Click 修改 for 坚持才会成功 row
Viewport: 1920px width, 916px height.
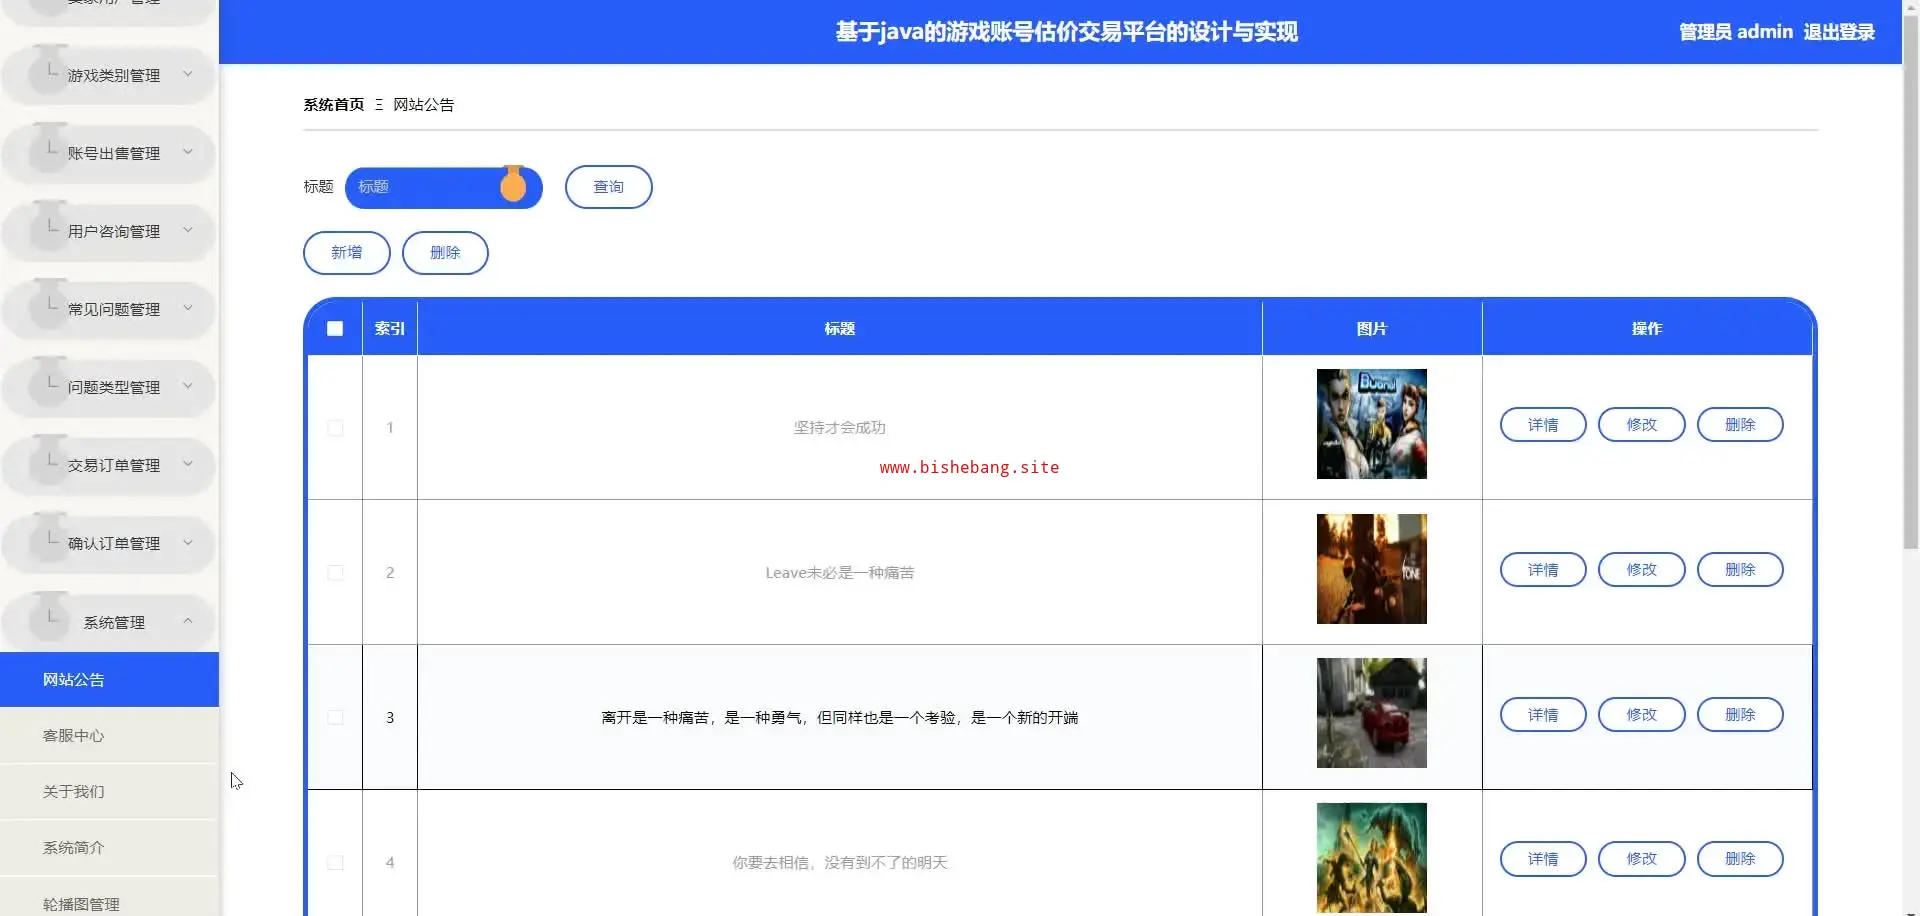[x=1642, y=425]
